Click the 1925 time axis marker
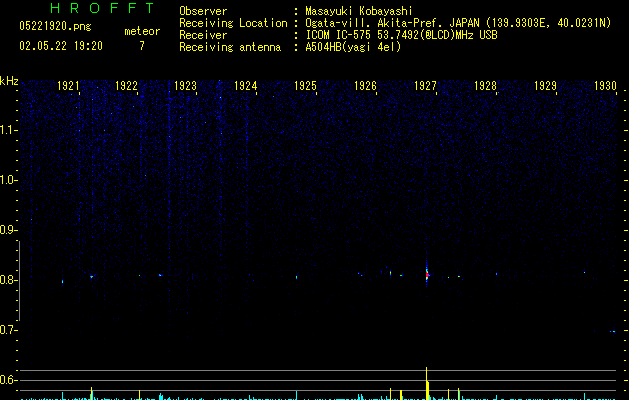Image resolution: width=629 pixels, height=400 pixels. tap(305, 86)
